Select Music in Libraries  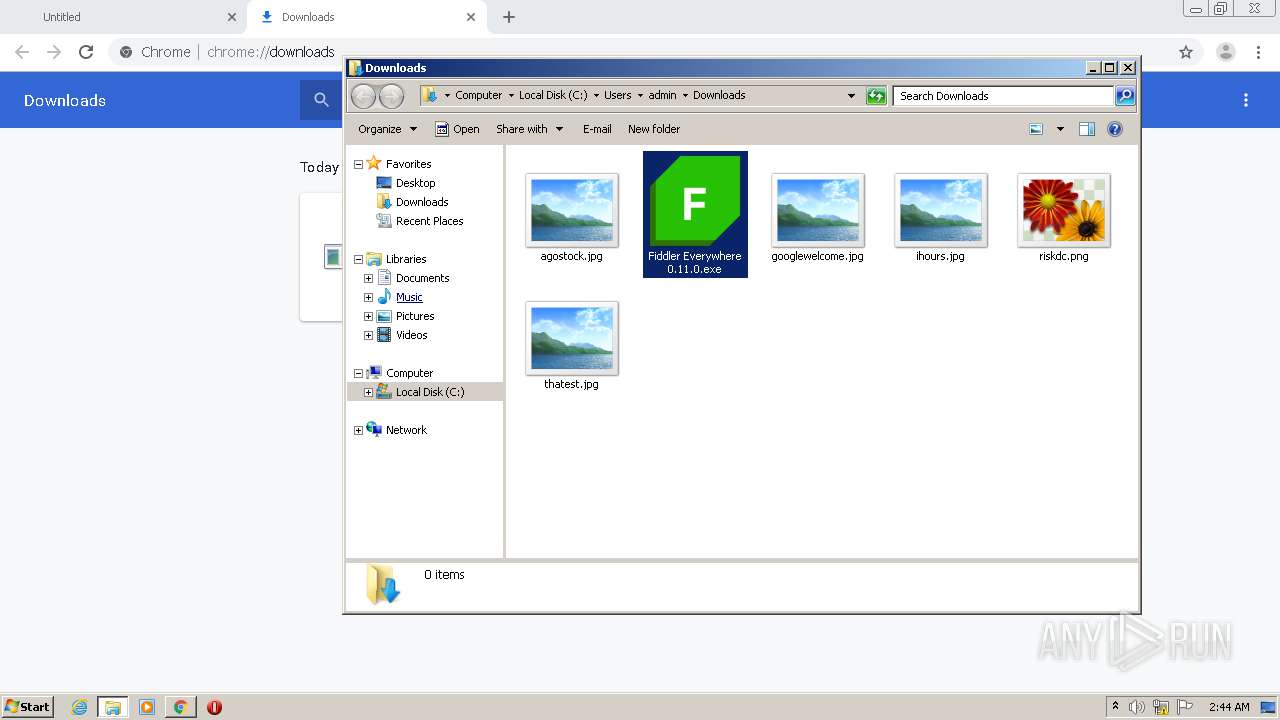409,297
